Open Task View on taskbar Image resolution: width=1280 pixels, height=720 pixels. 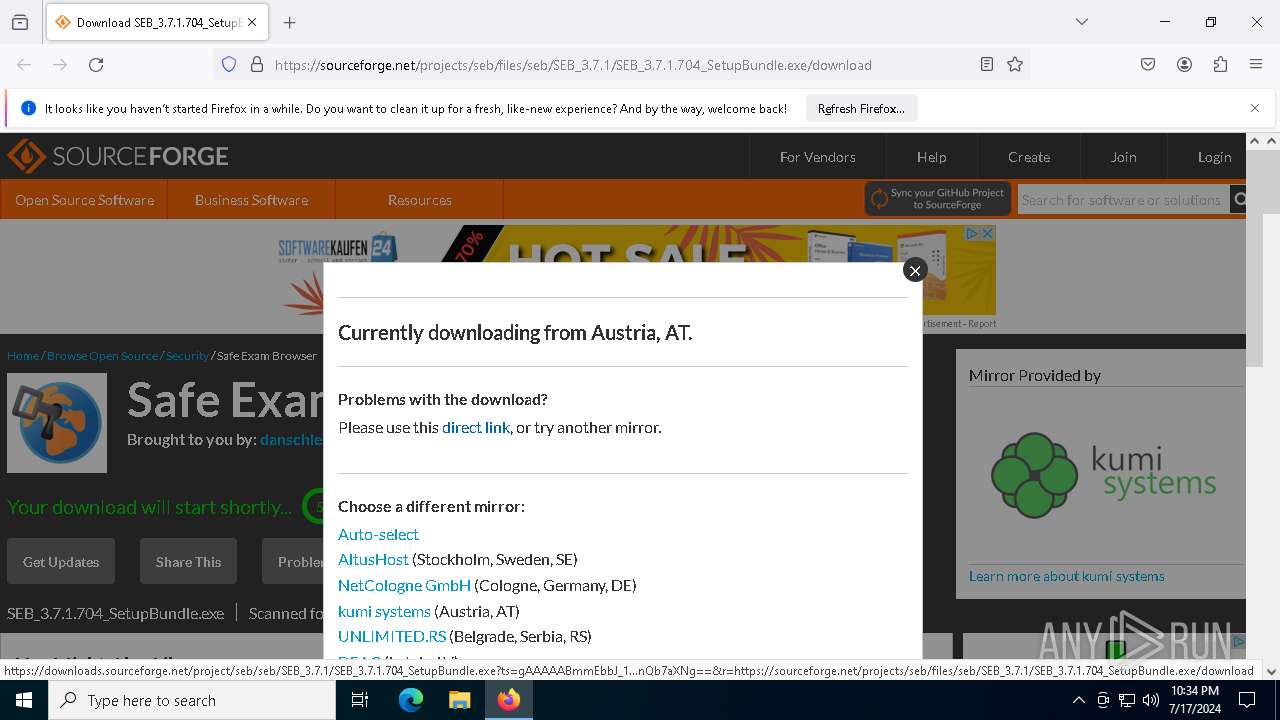click(x=361, y=700)
